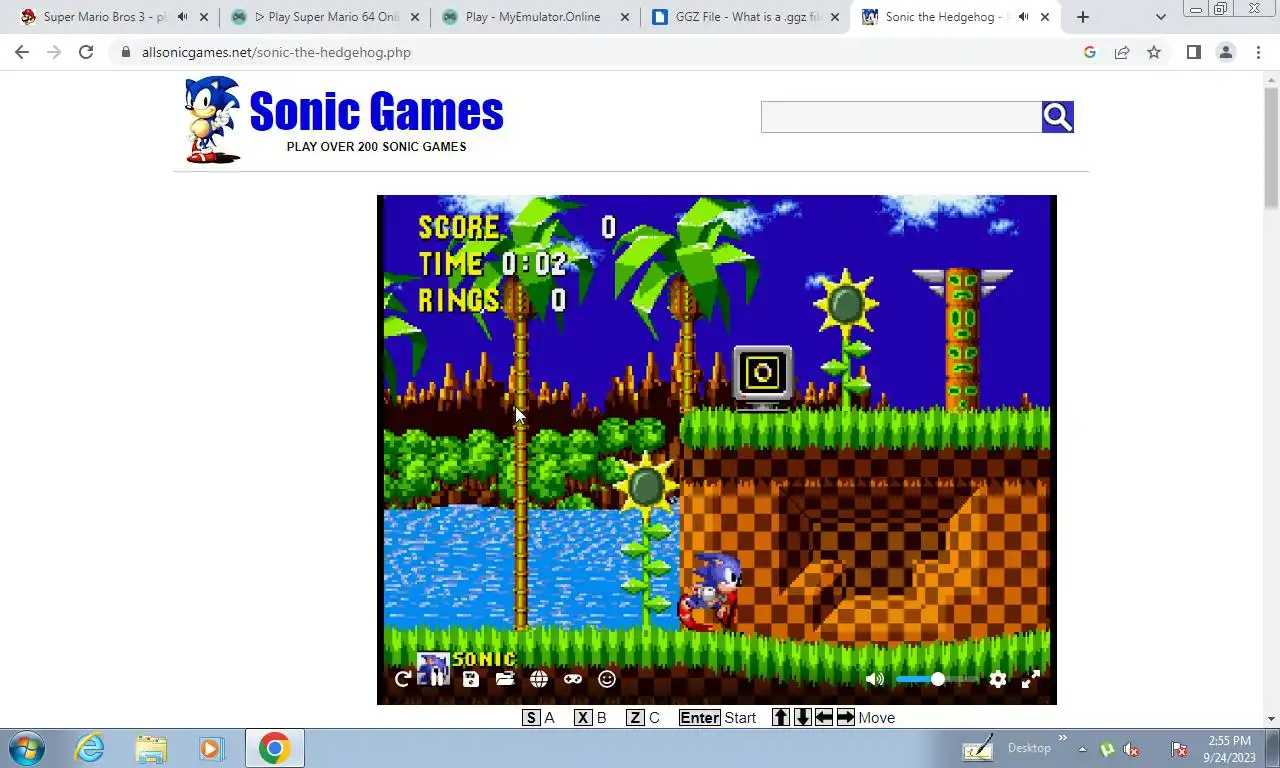Click the X key B button hint
Screen dimensions: 1280x768
590,718
